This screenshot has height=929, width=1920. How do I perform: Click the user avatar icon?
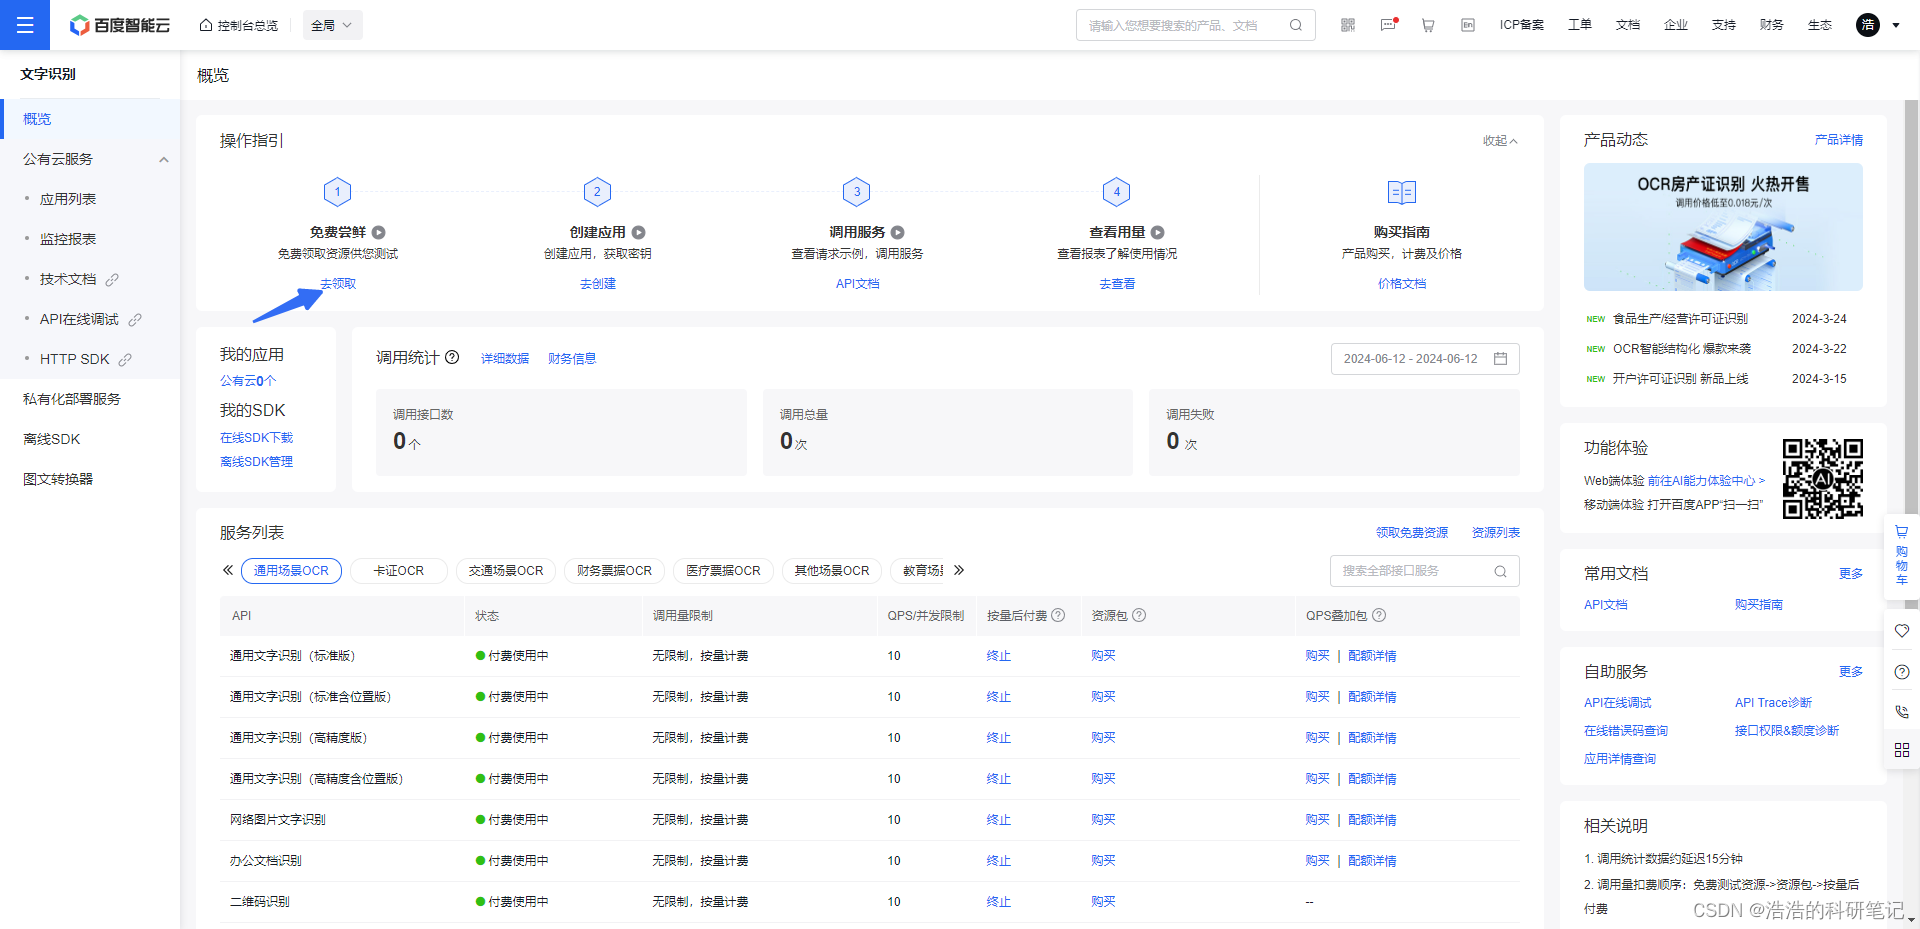click(1868, 25)
